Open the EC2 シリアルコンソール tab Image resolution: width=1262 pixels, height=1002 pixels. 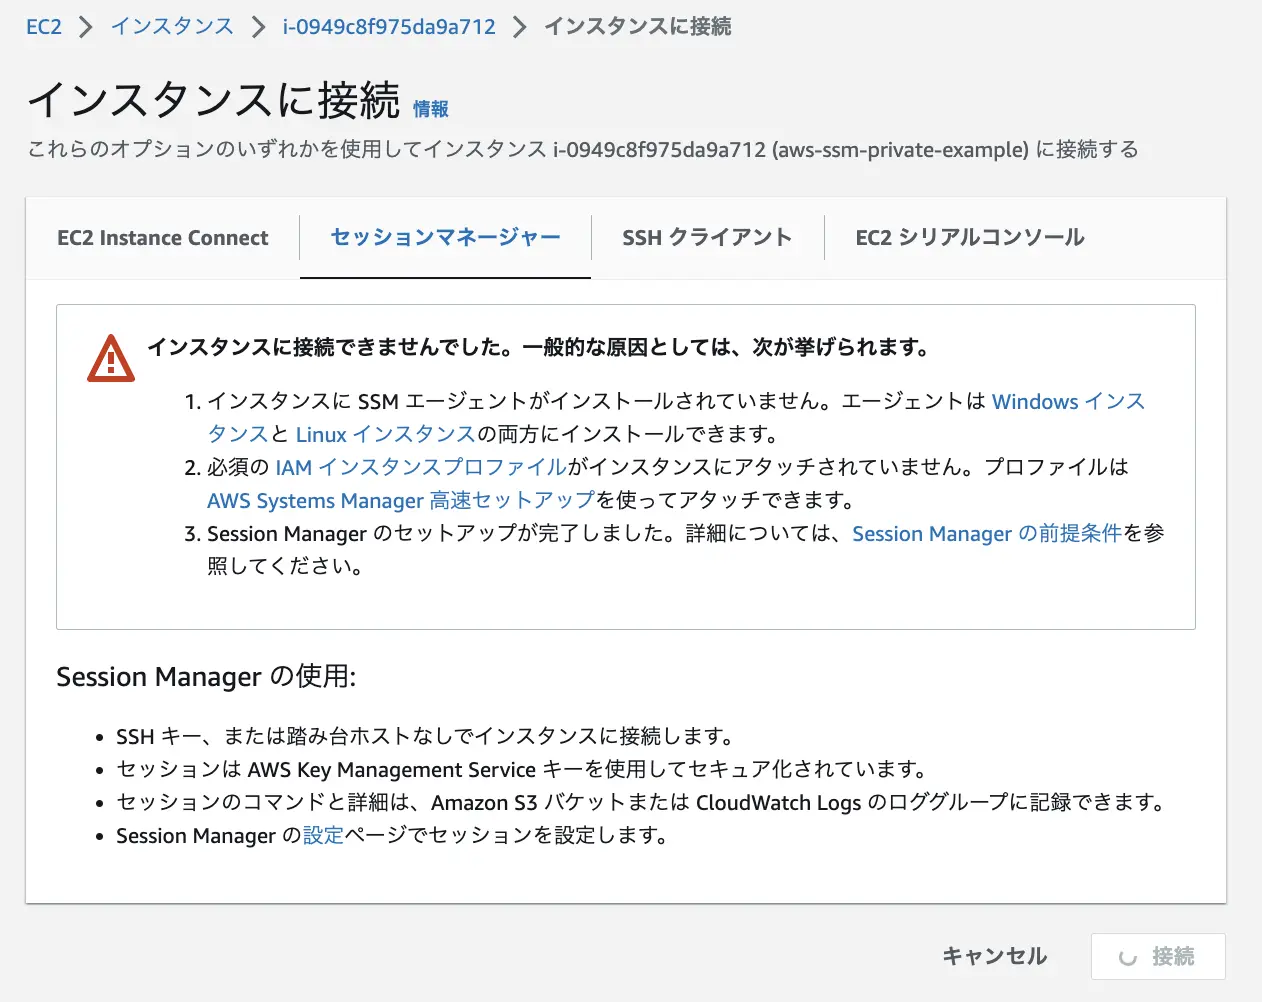(969, 238)
